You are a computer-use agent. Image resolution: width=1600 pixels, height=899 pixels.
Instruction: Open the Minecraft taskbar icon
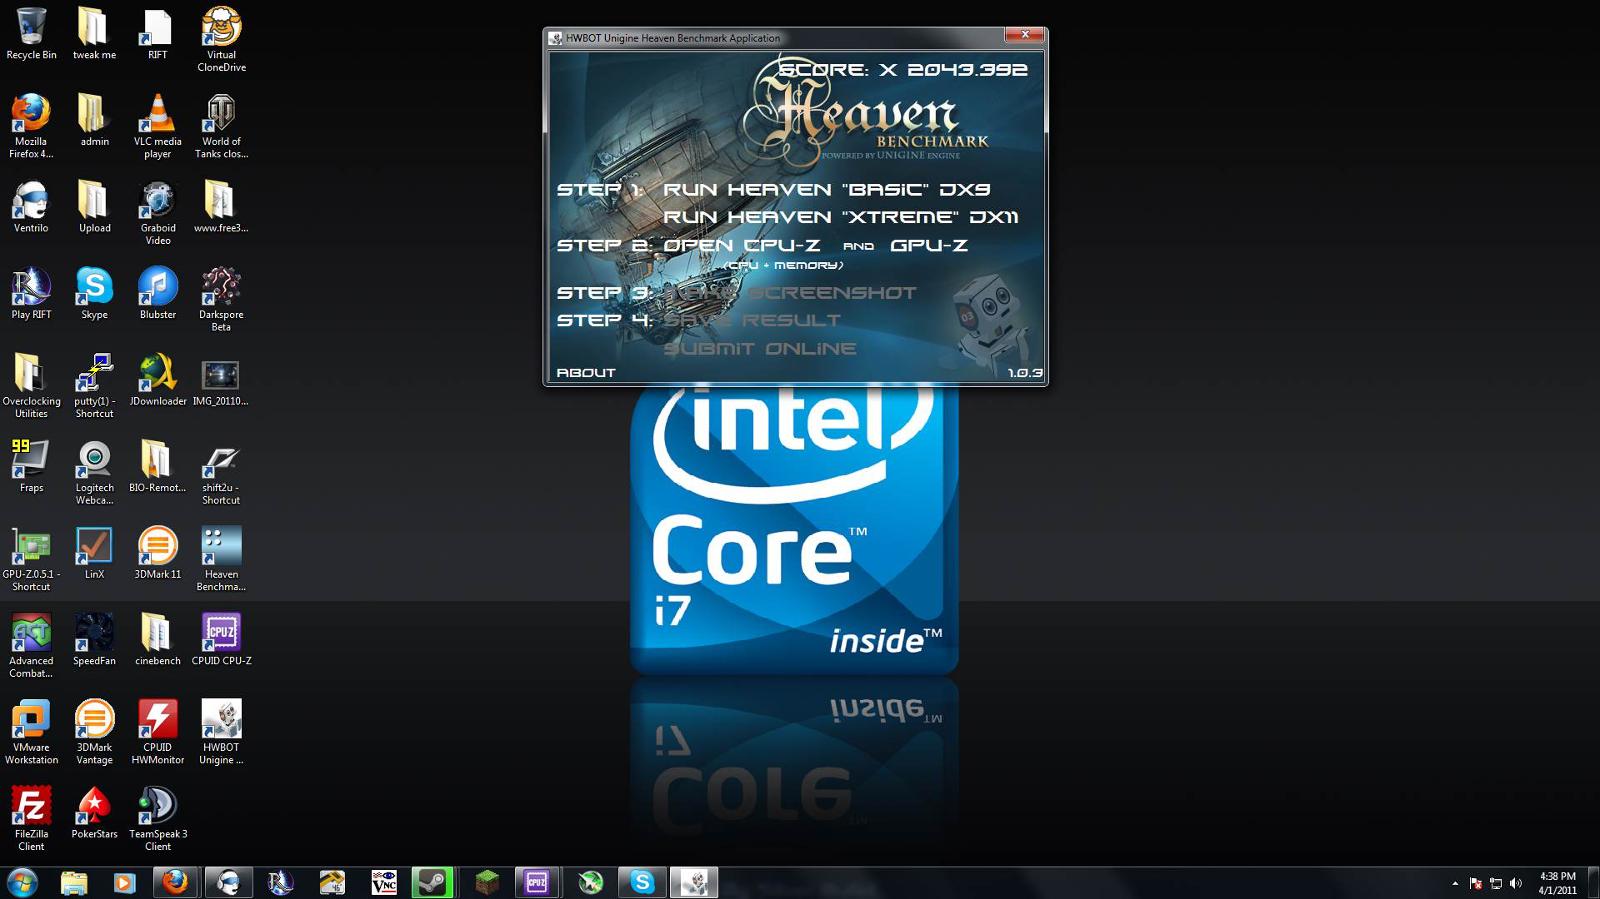pyautogui.click(x=486, y=882)
